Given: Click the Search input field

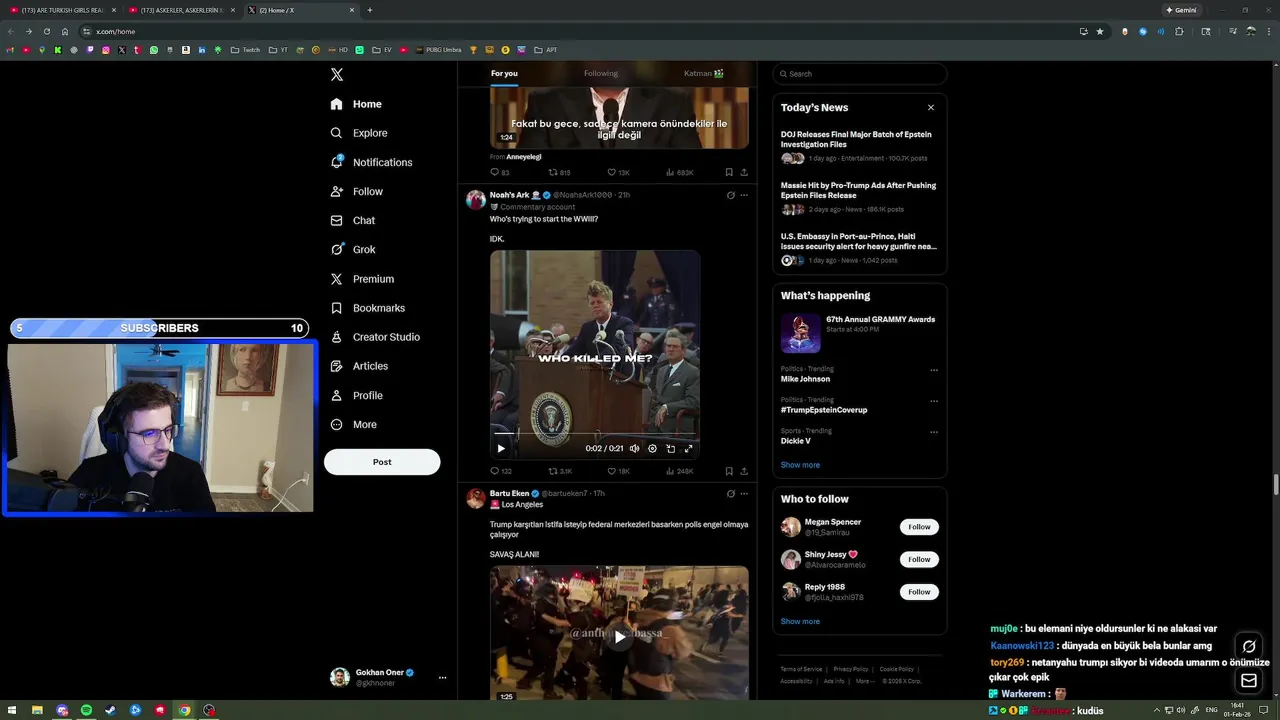Looking at the screenshot, I should coord(859,74).
